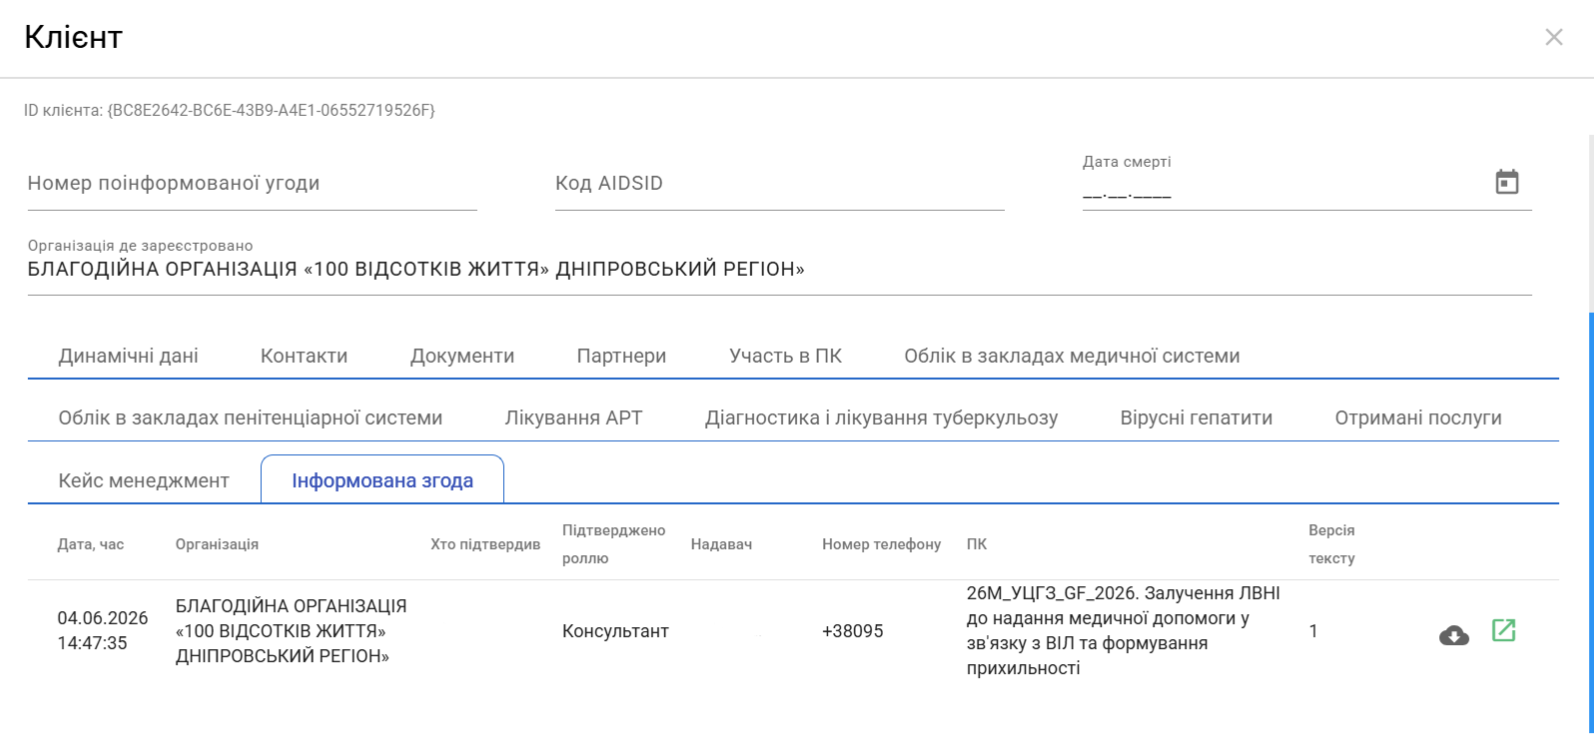Click the Номер поінформованої угоди field

point(252,184)
